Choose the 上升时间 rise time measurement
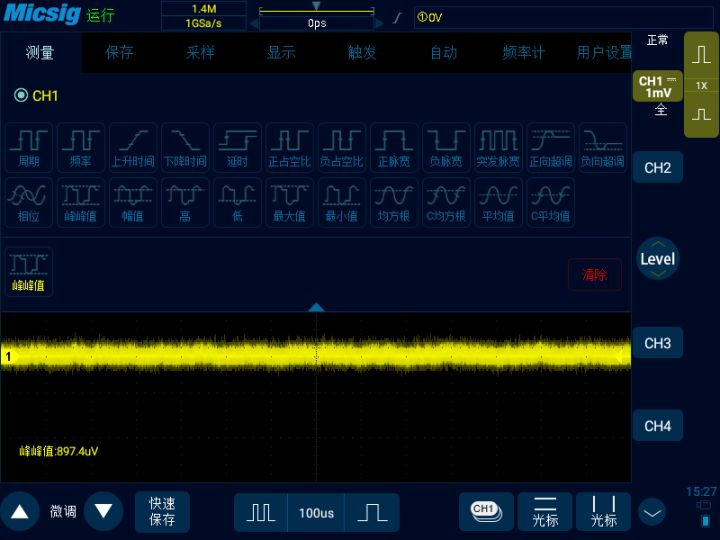Screen dimensions: 720x540 coord(133,147)
